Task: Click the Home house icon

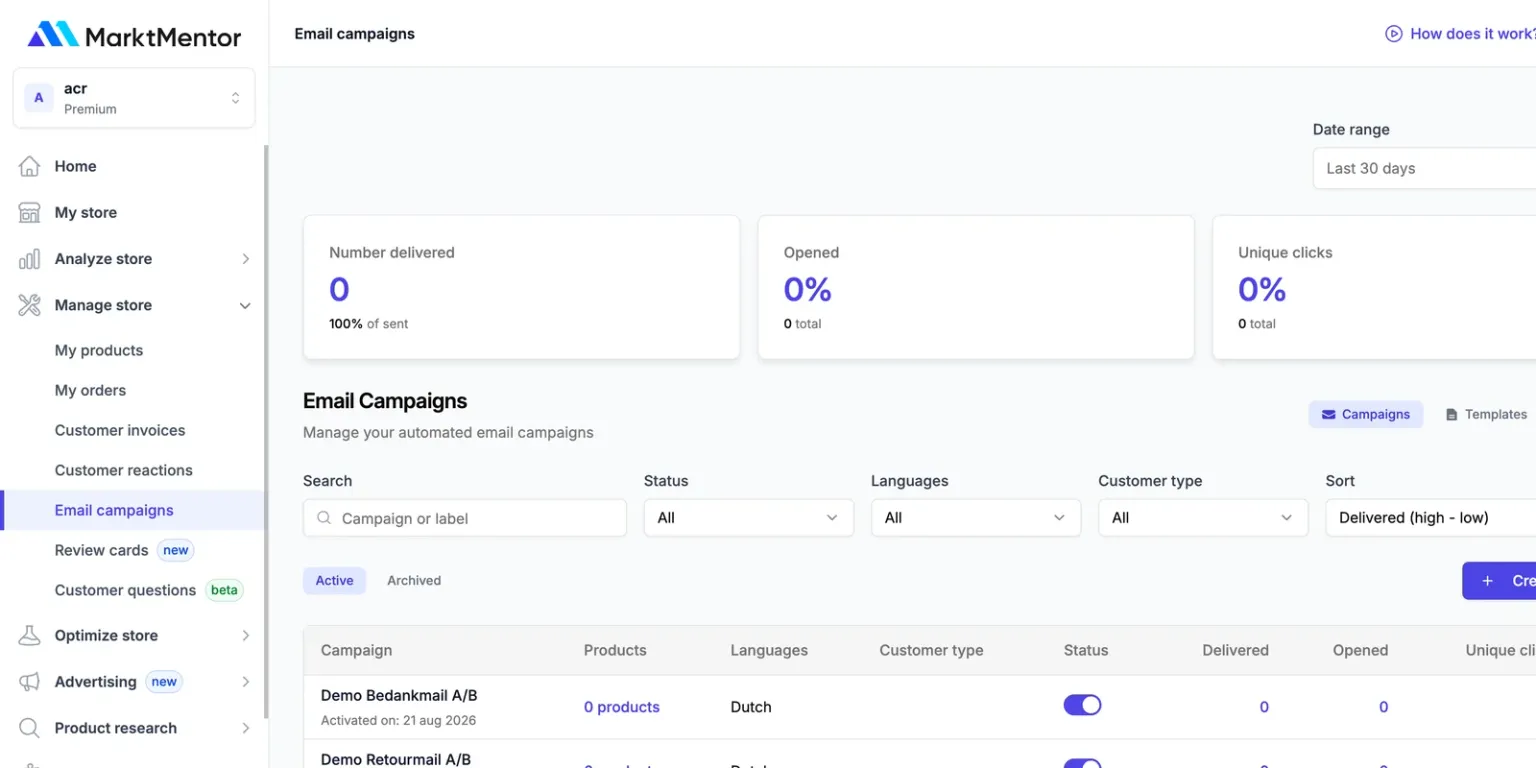Action: [30, 166]
